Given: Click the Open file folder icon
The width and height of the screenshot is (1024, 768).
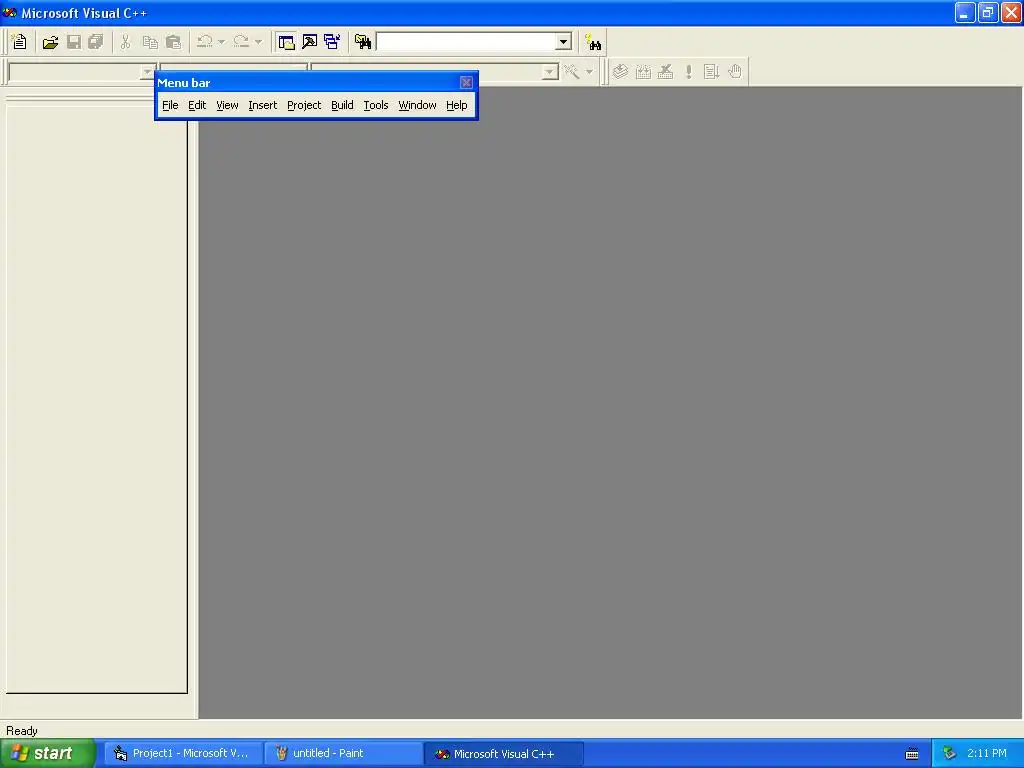Looking at the screenshot, I should click(50, 42).
